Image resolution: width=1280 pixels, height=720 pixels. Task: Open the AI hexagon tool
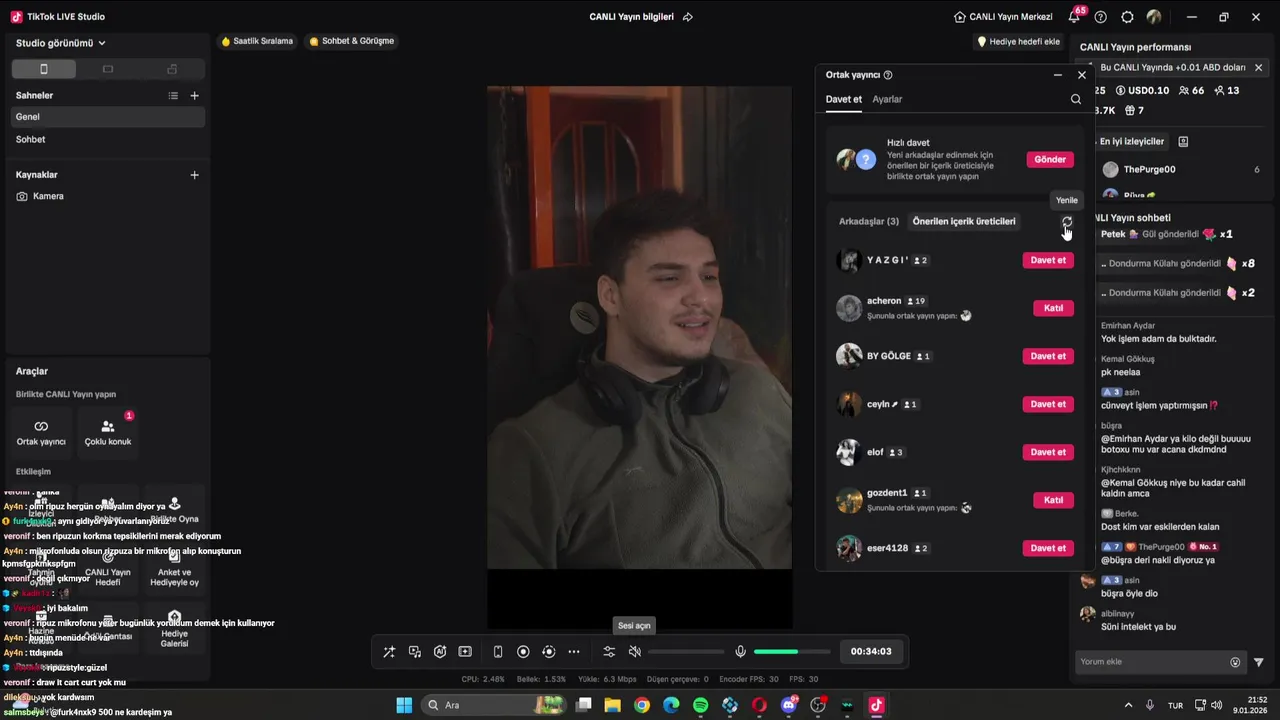[x=440, y=652]
